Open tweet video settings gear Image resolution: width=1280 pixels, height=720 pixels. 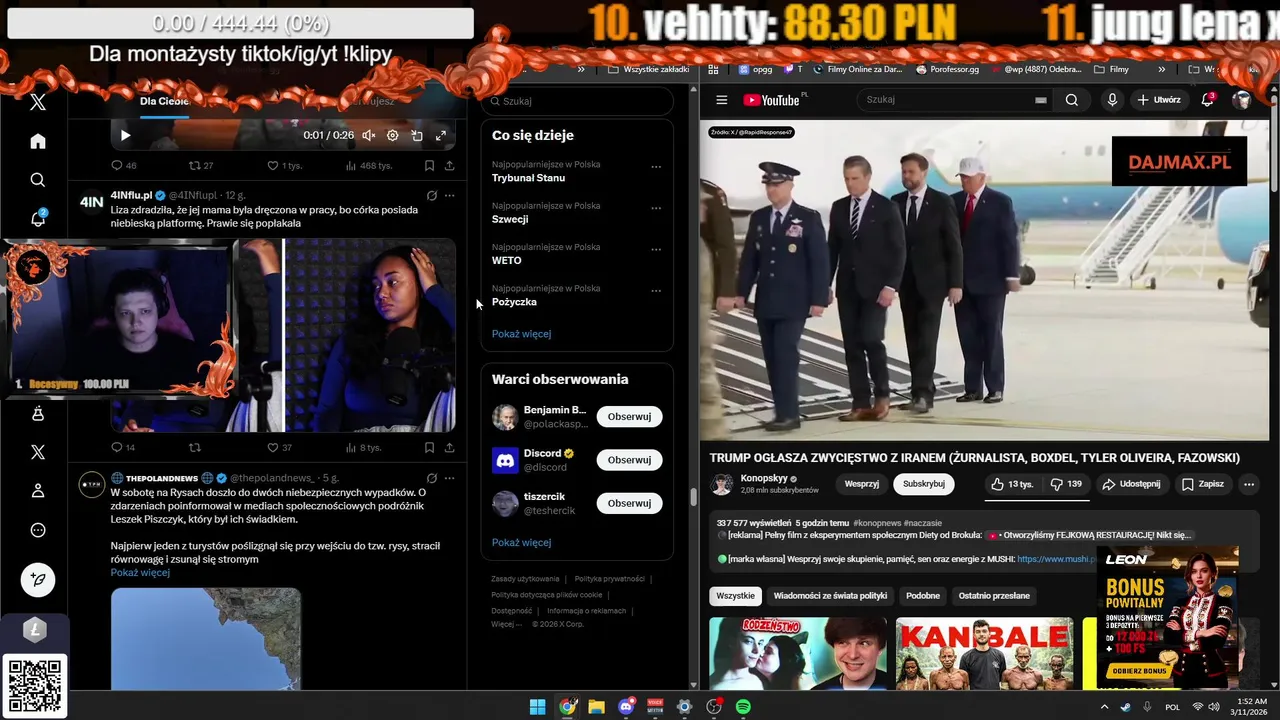point(392,135)
